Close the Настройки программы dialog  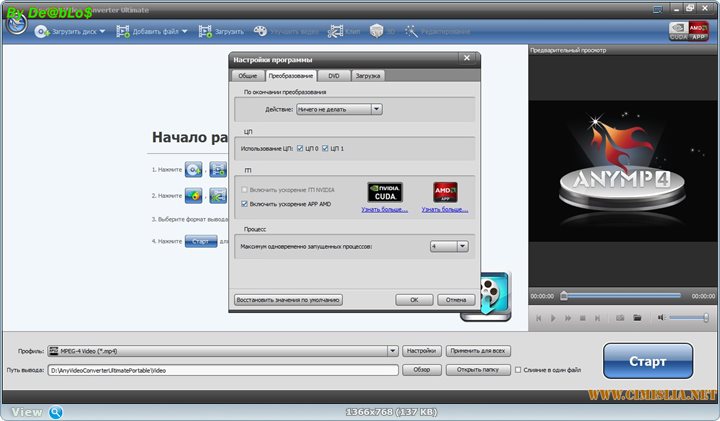(x=467, y=58)
